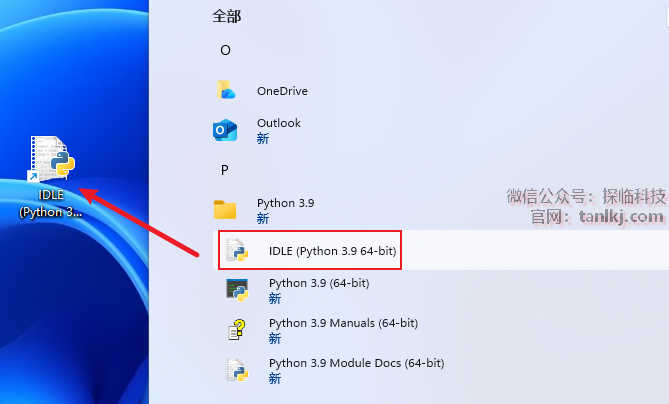669x404 pixels.
Task: Select the OneDrive entry label
Action: pyautogui.click(x=282, y=91)
